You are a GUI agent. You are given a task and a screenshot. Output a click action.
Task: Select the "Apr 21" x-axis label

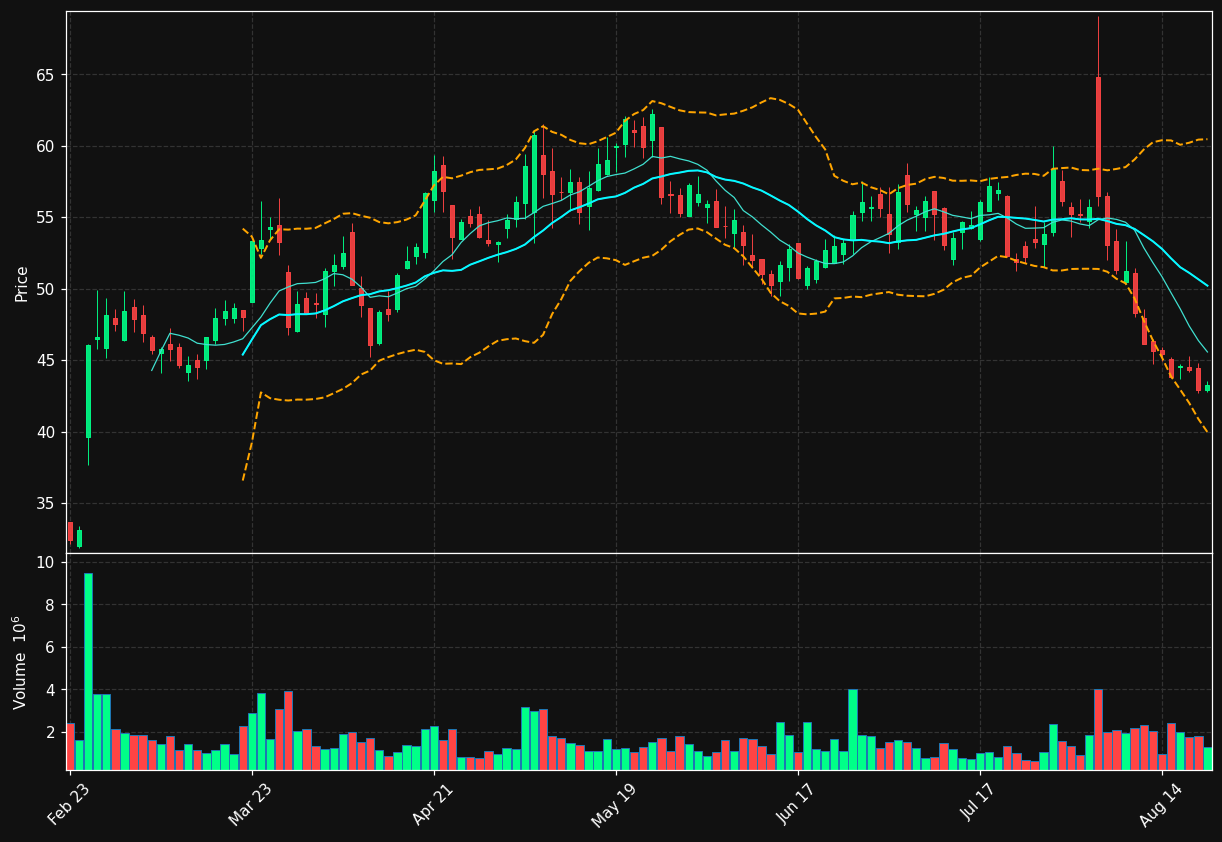(x=431, y=804)
